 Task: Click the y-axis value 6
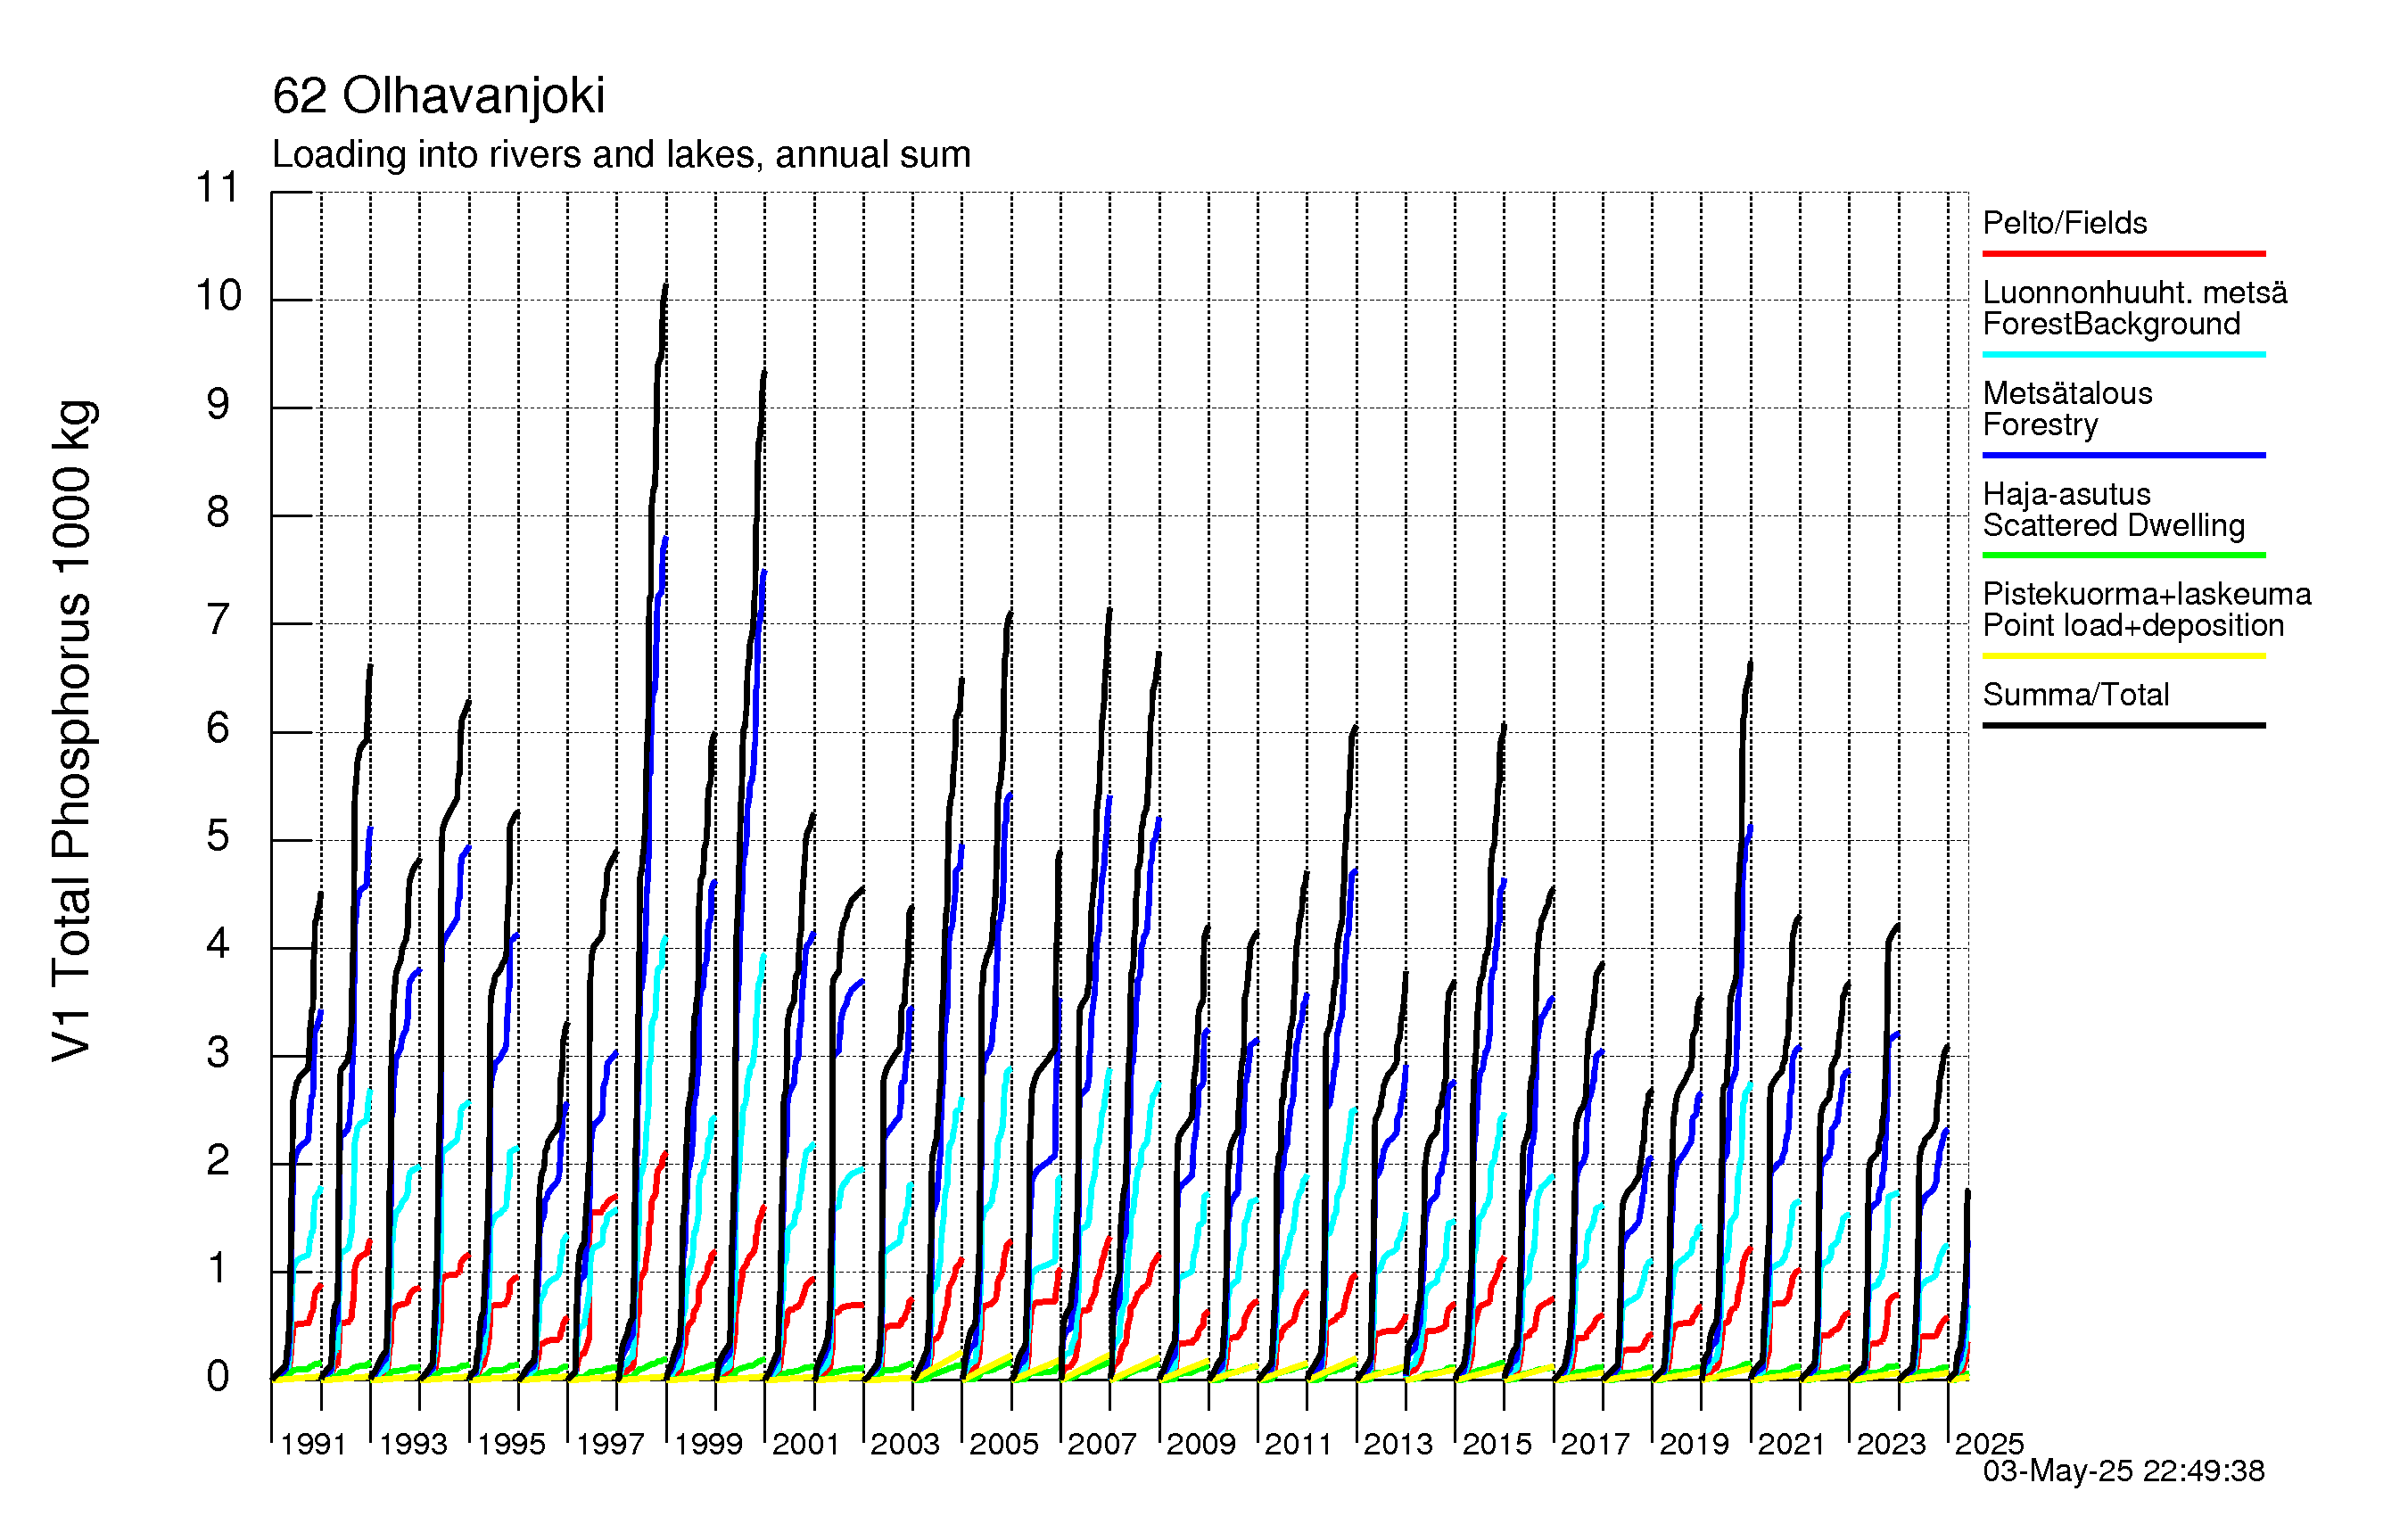[218, 729]
